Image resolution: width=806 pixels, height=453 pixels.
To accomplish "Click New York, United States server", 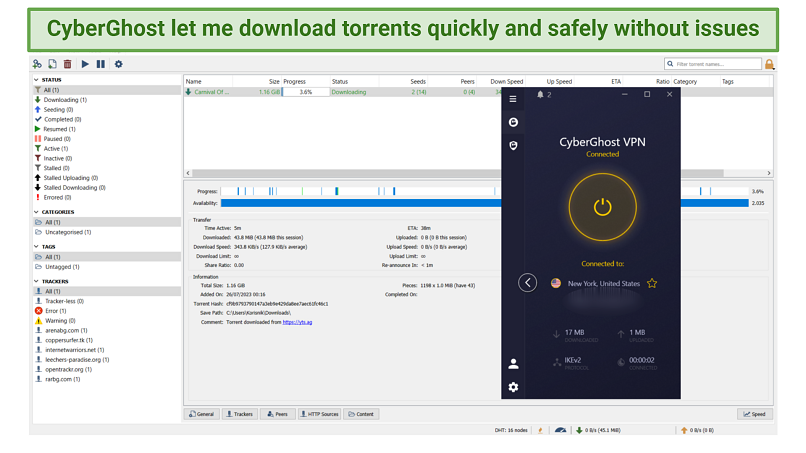I will (603, 283).
